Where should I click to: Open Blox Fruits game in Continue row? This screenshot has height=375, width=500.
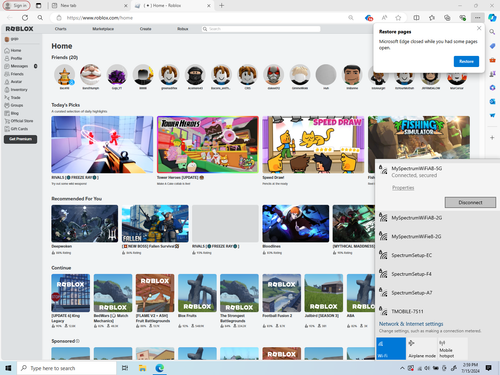(x=197, y=293)
